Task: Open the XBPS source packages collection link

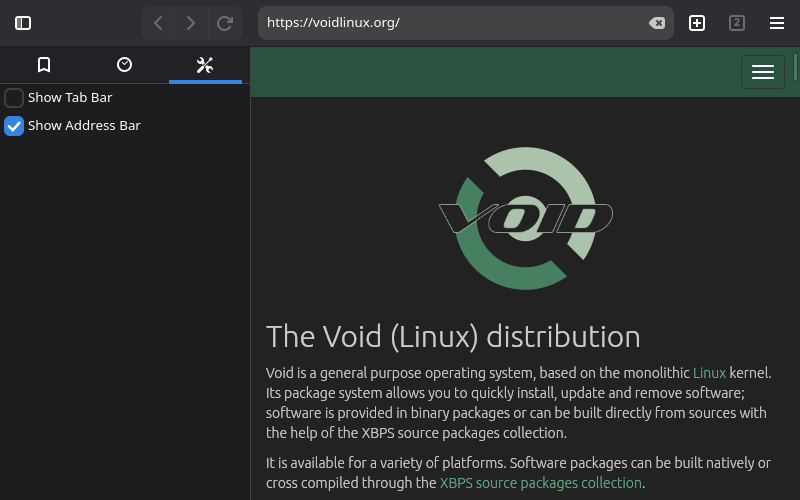Action: 540,483
